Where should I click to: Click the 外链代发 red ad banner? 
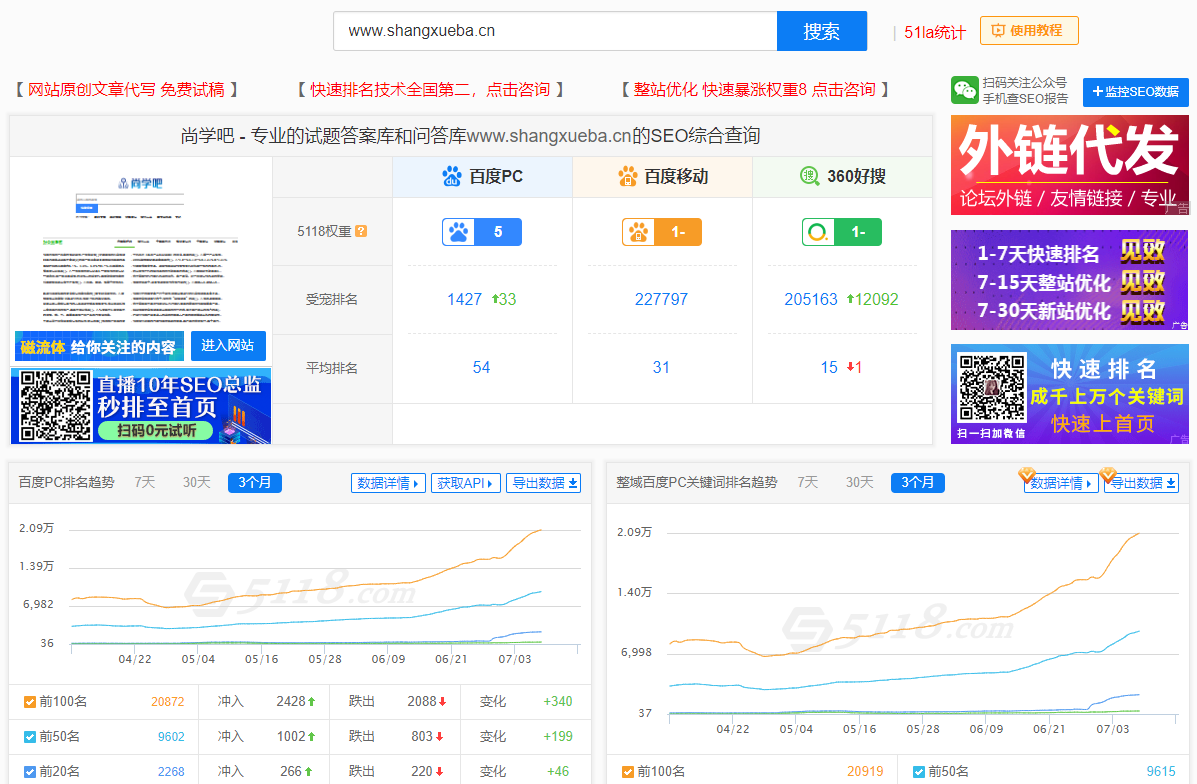click(1070, 165)
